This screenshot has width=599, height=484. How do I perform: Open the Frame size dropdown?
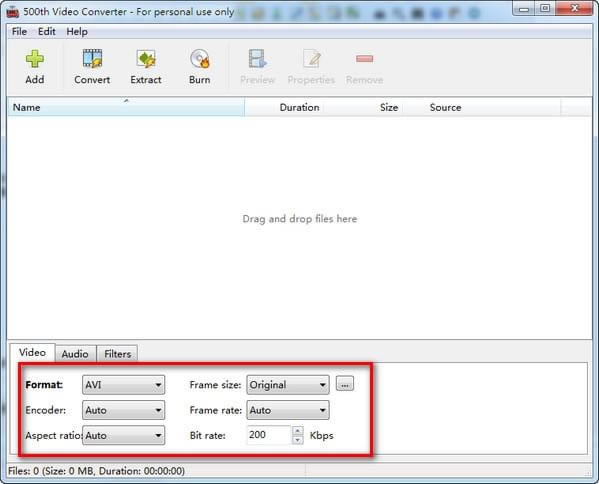288,385
